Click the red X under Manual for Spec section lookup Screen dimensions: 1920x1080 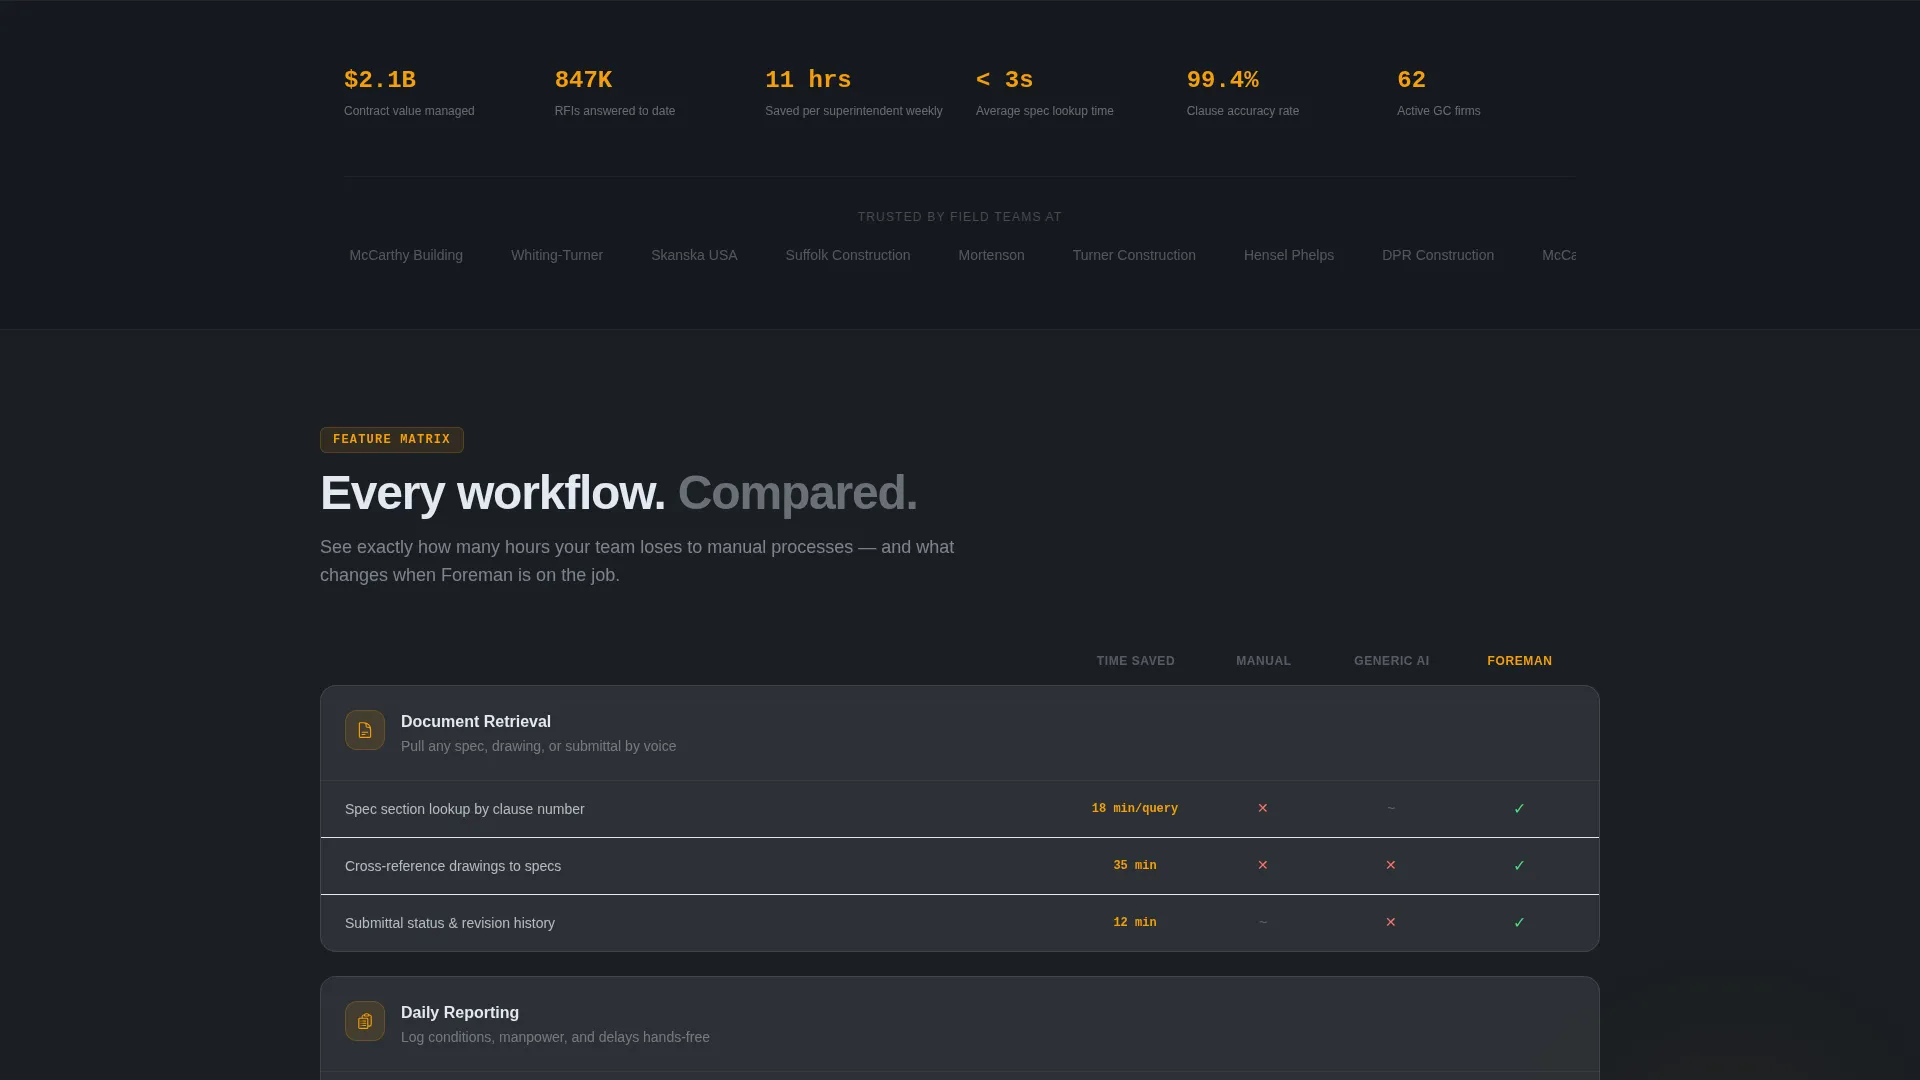click(1263, 808)
